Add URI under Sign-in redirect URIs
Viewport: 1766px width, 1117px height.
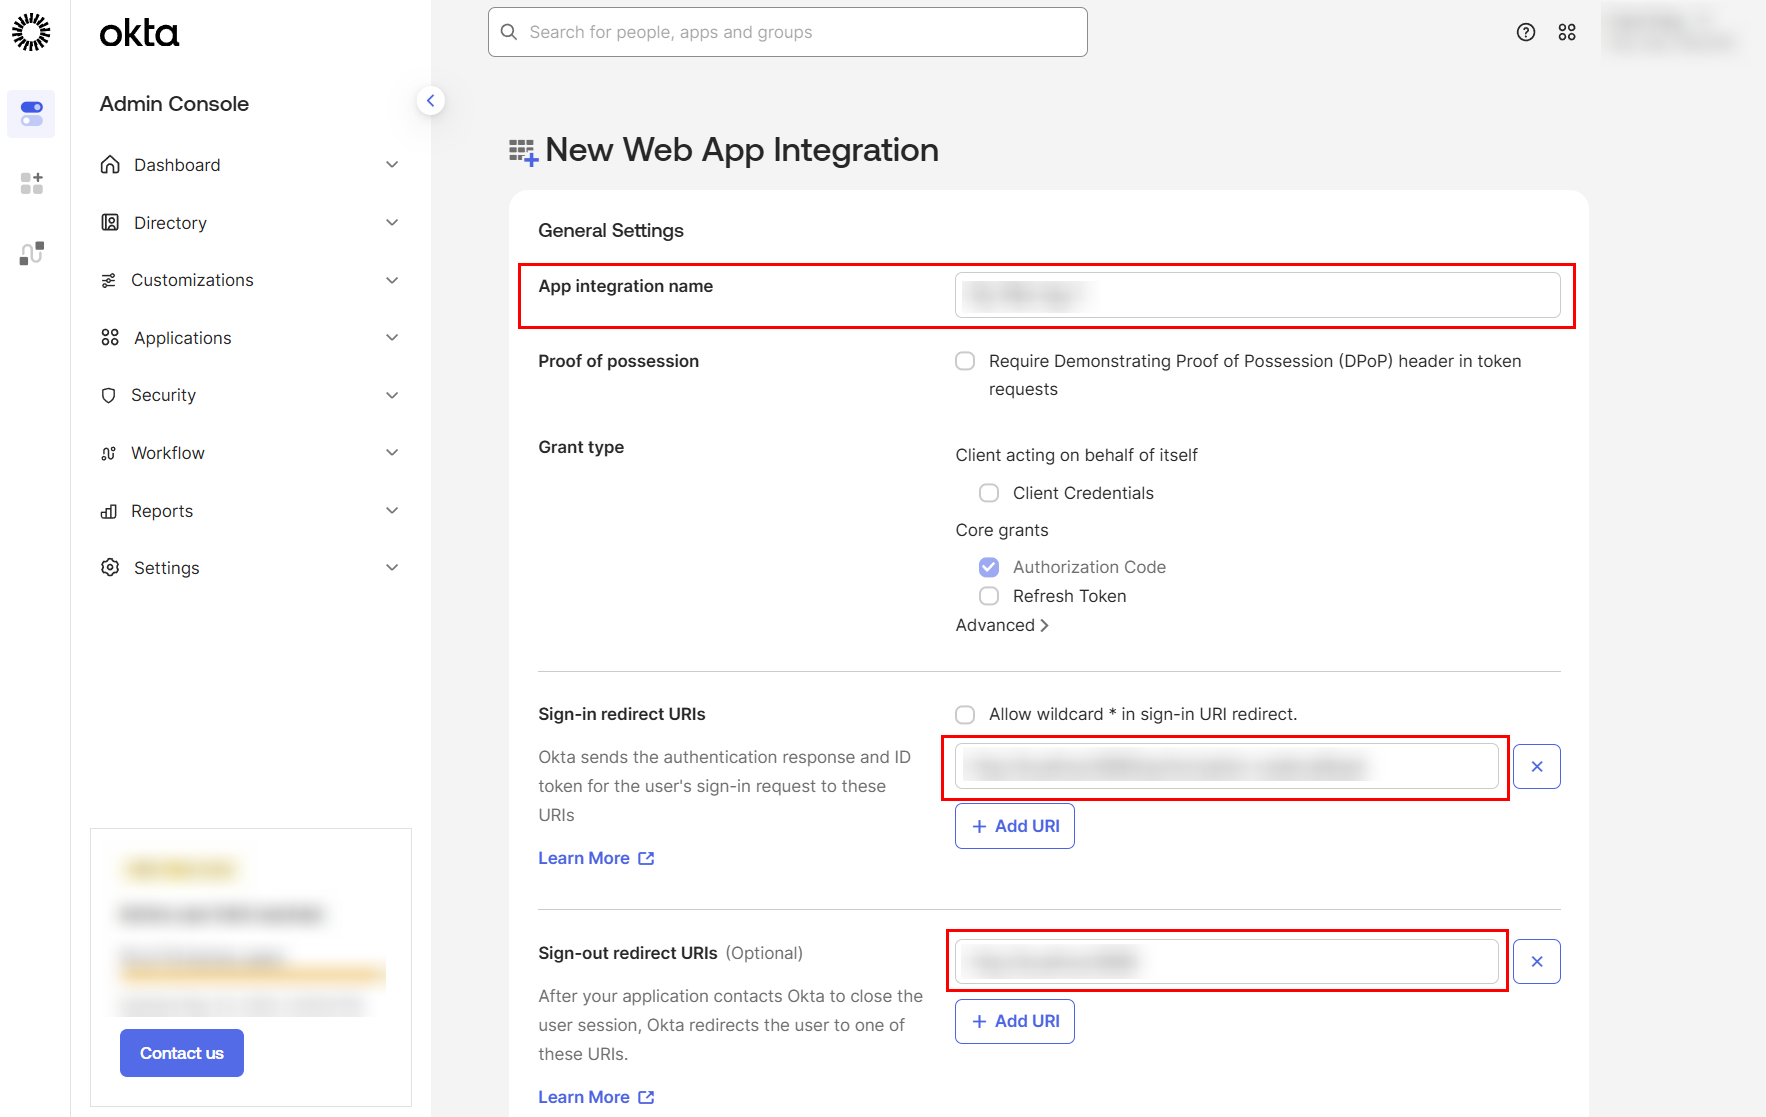click(x=1015, y=826)
